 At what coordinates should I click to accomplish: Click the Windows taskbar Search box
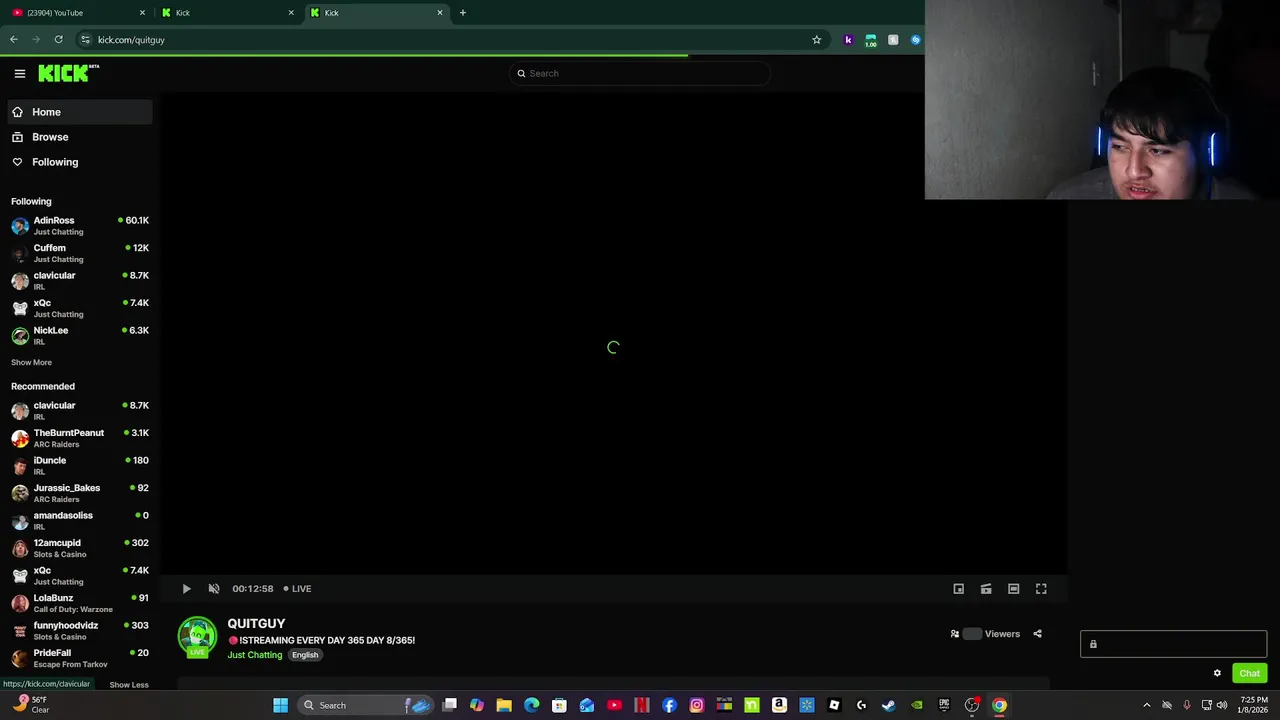(366, 705)
